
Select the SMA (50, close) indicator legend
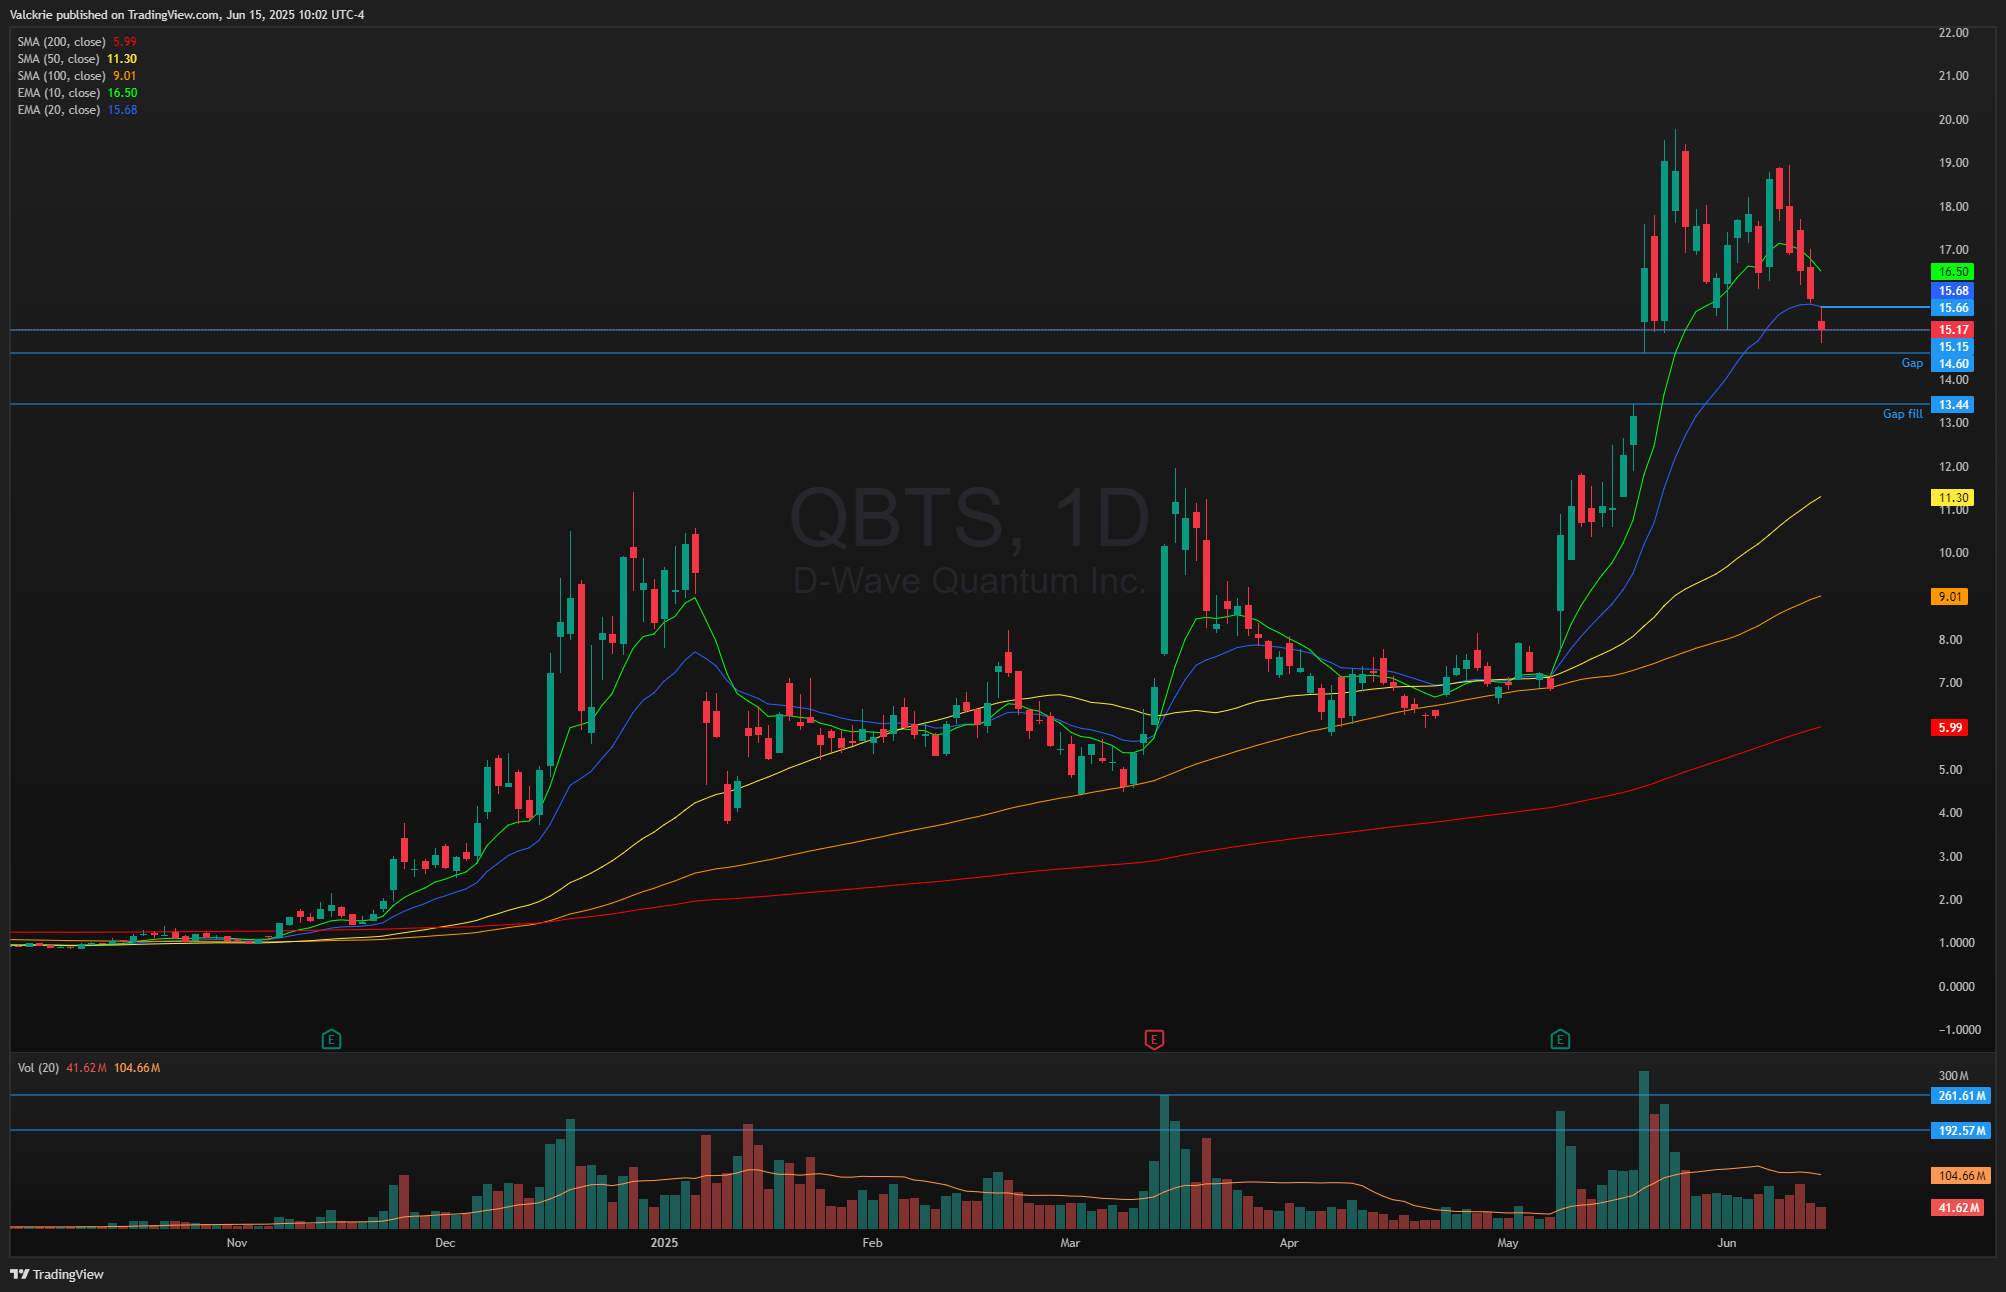[x=77, y=59]
